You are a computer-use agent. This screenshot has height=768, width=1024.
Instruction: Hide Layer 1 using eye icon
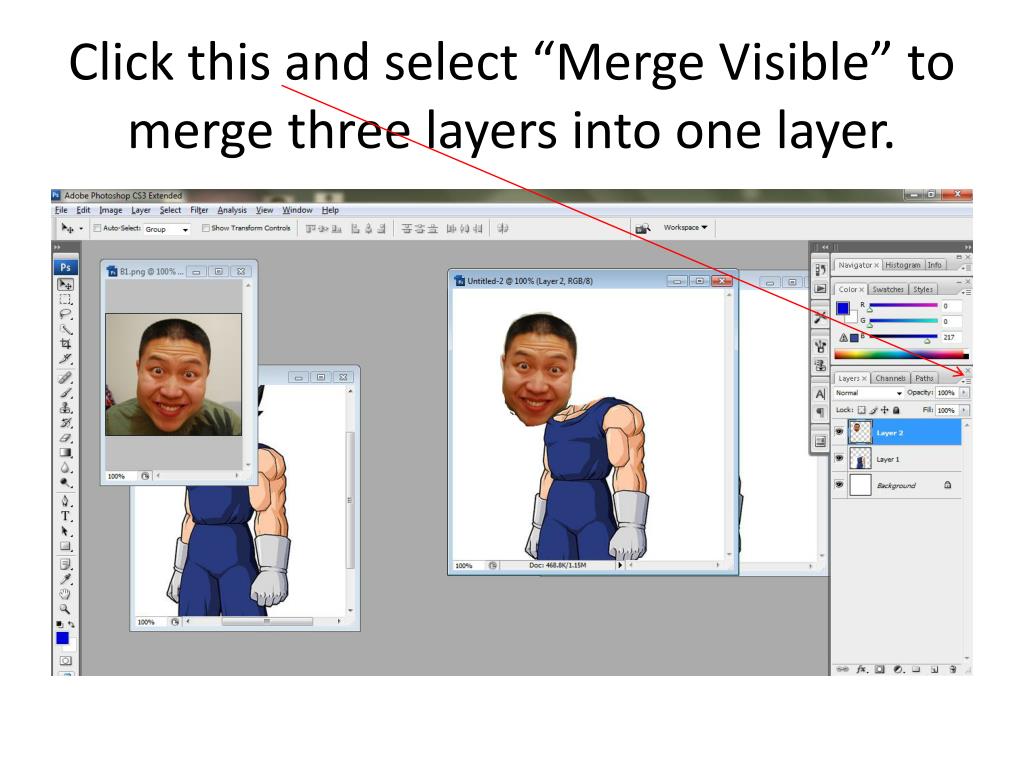click(x=839, y=458)
